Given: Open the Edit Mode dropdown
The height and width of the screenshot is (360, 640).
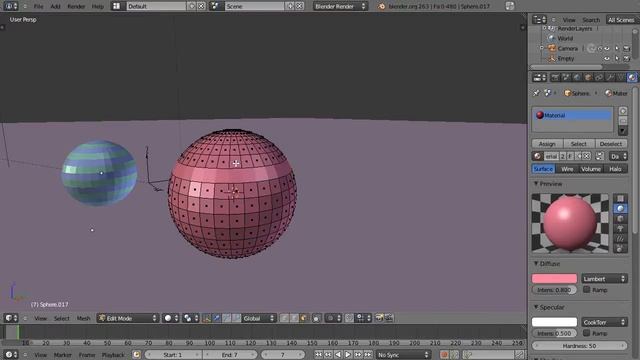Looking at the screenshot, I should (128, 318).
